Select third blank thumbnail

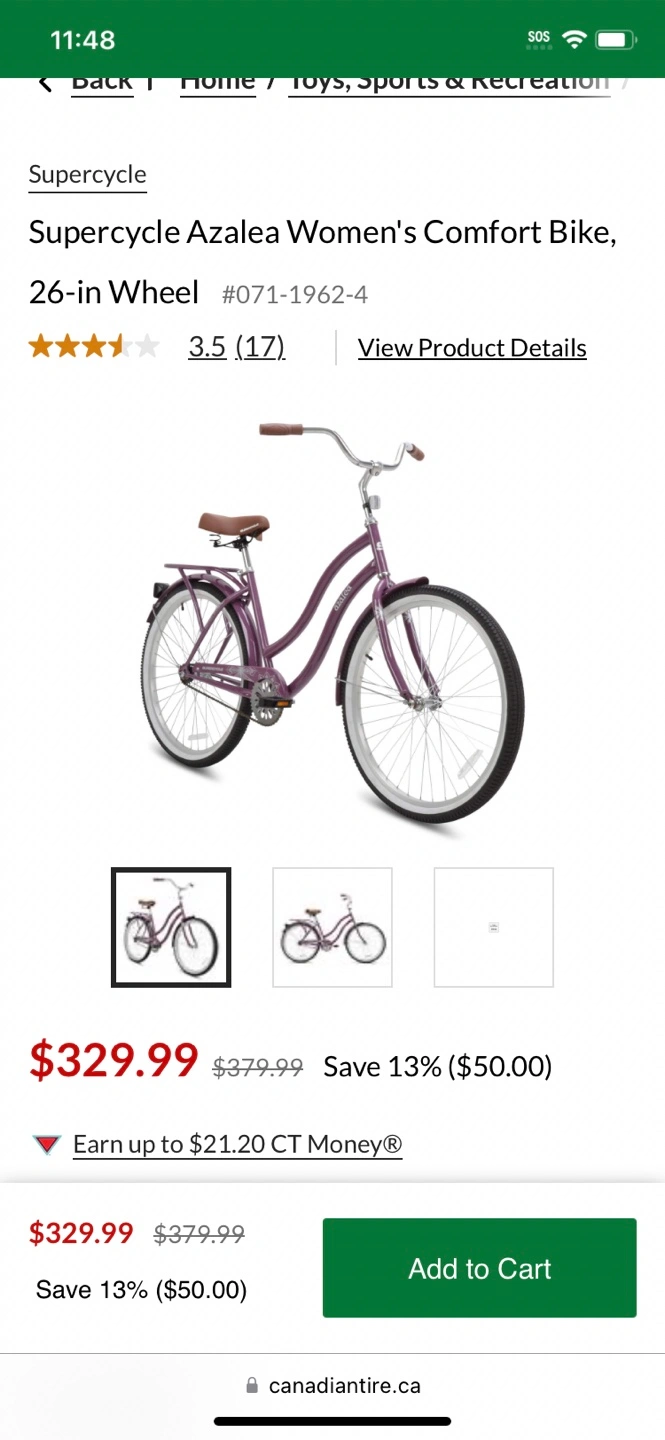click(493, 927)
